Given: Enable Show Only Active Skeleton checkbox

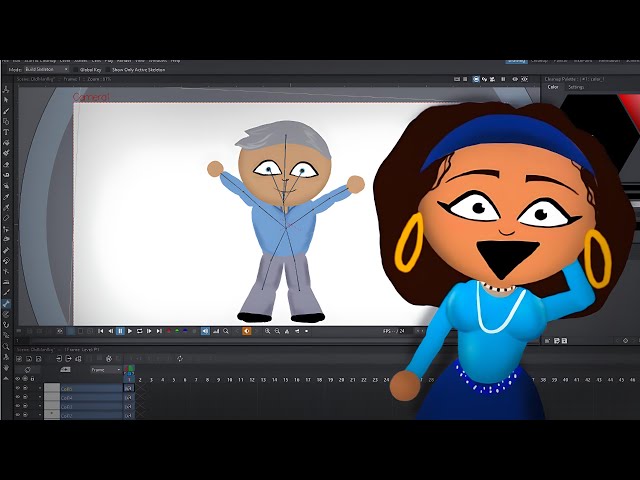Looking at the screenshot, I should pos(108,70).
